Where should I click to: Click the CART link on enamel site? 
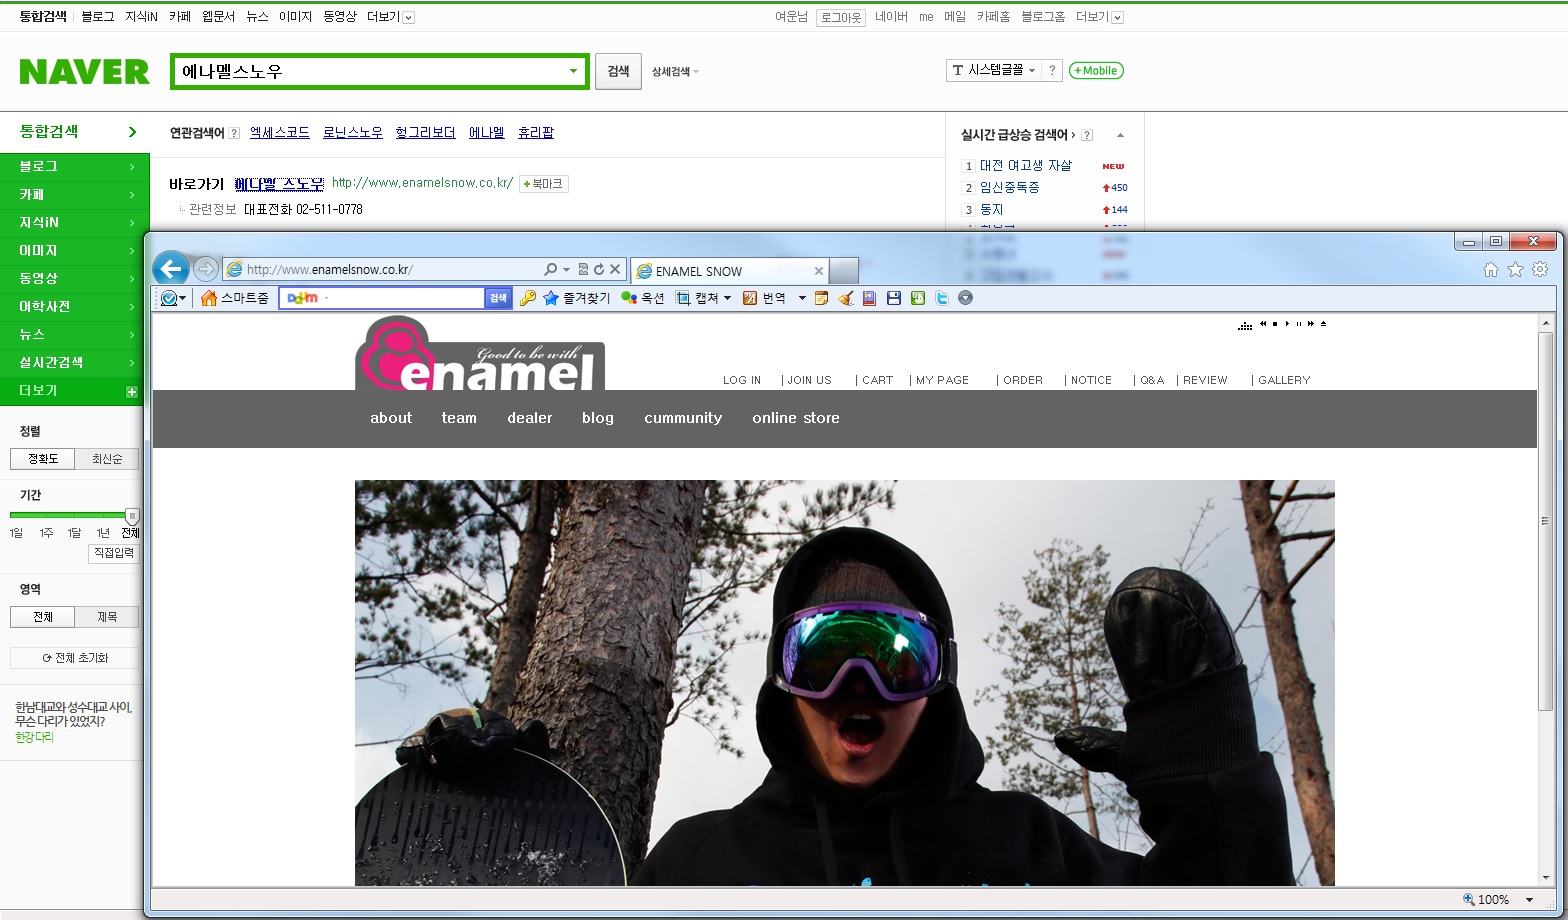(877, 380)
